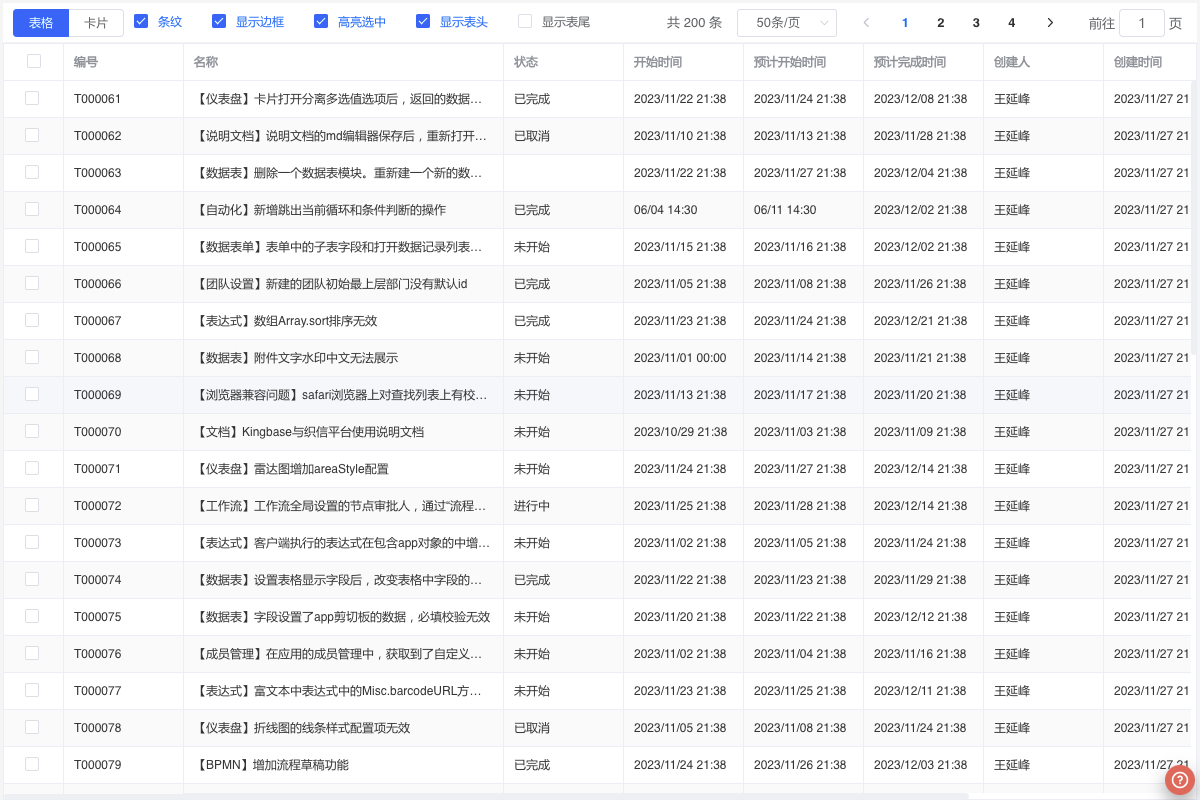Switch to the 卡片 view tab
This screenshot has width=1200, height=800.
pyautogui.click(x=96, y=23)
